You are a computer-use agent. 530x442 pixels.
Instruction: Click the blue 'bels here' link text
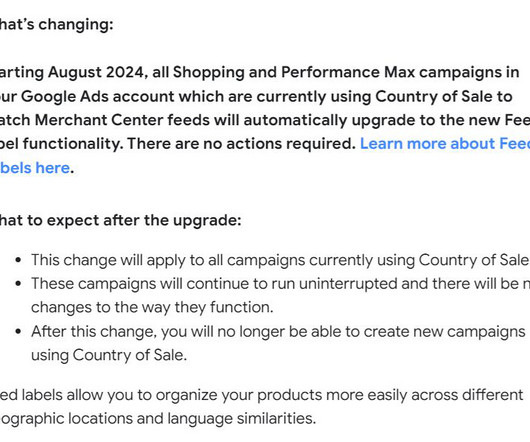[x=35, y=168]
